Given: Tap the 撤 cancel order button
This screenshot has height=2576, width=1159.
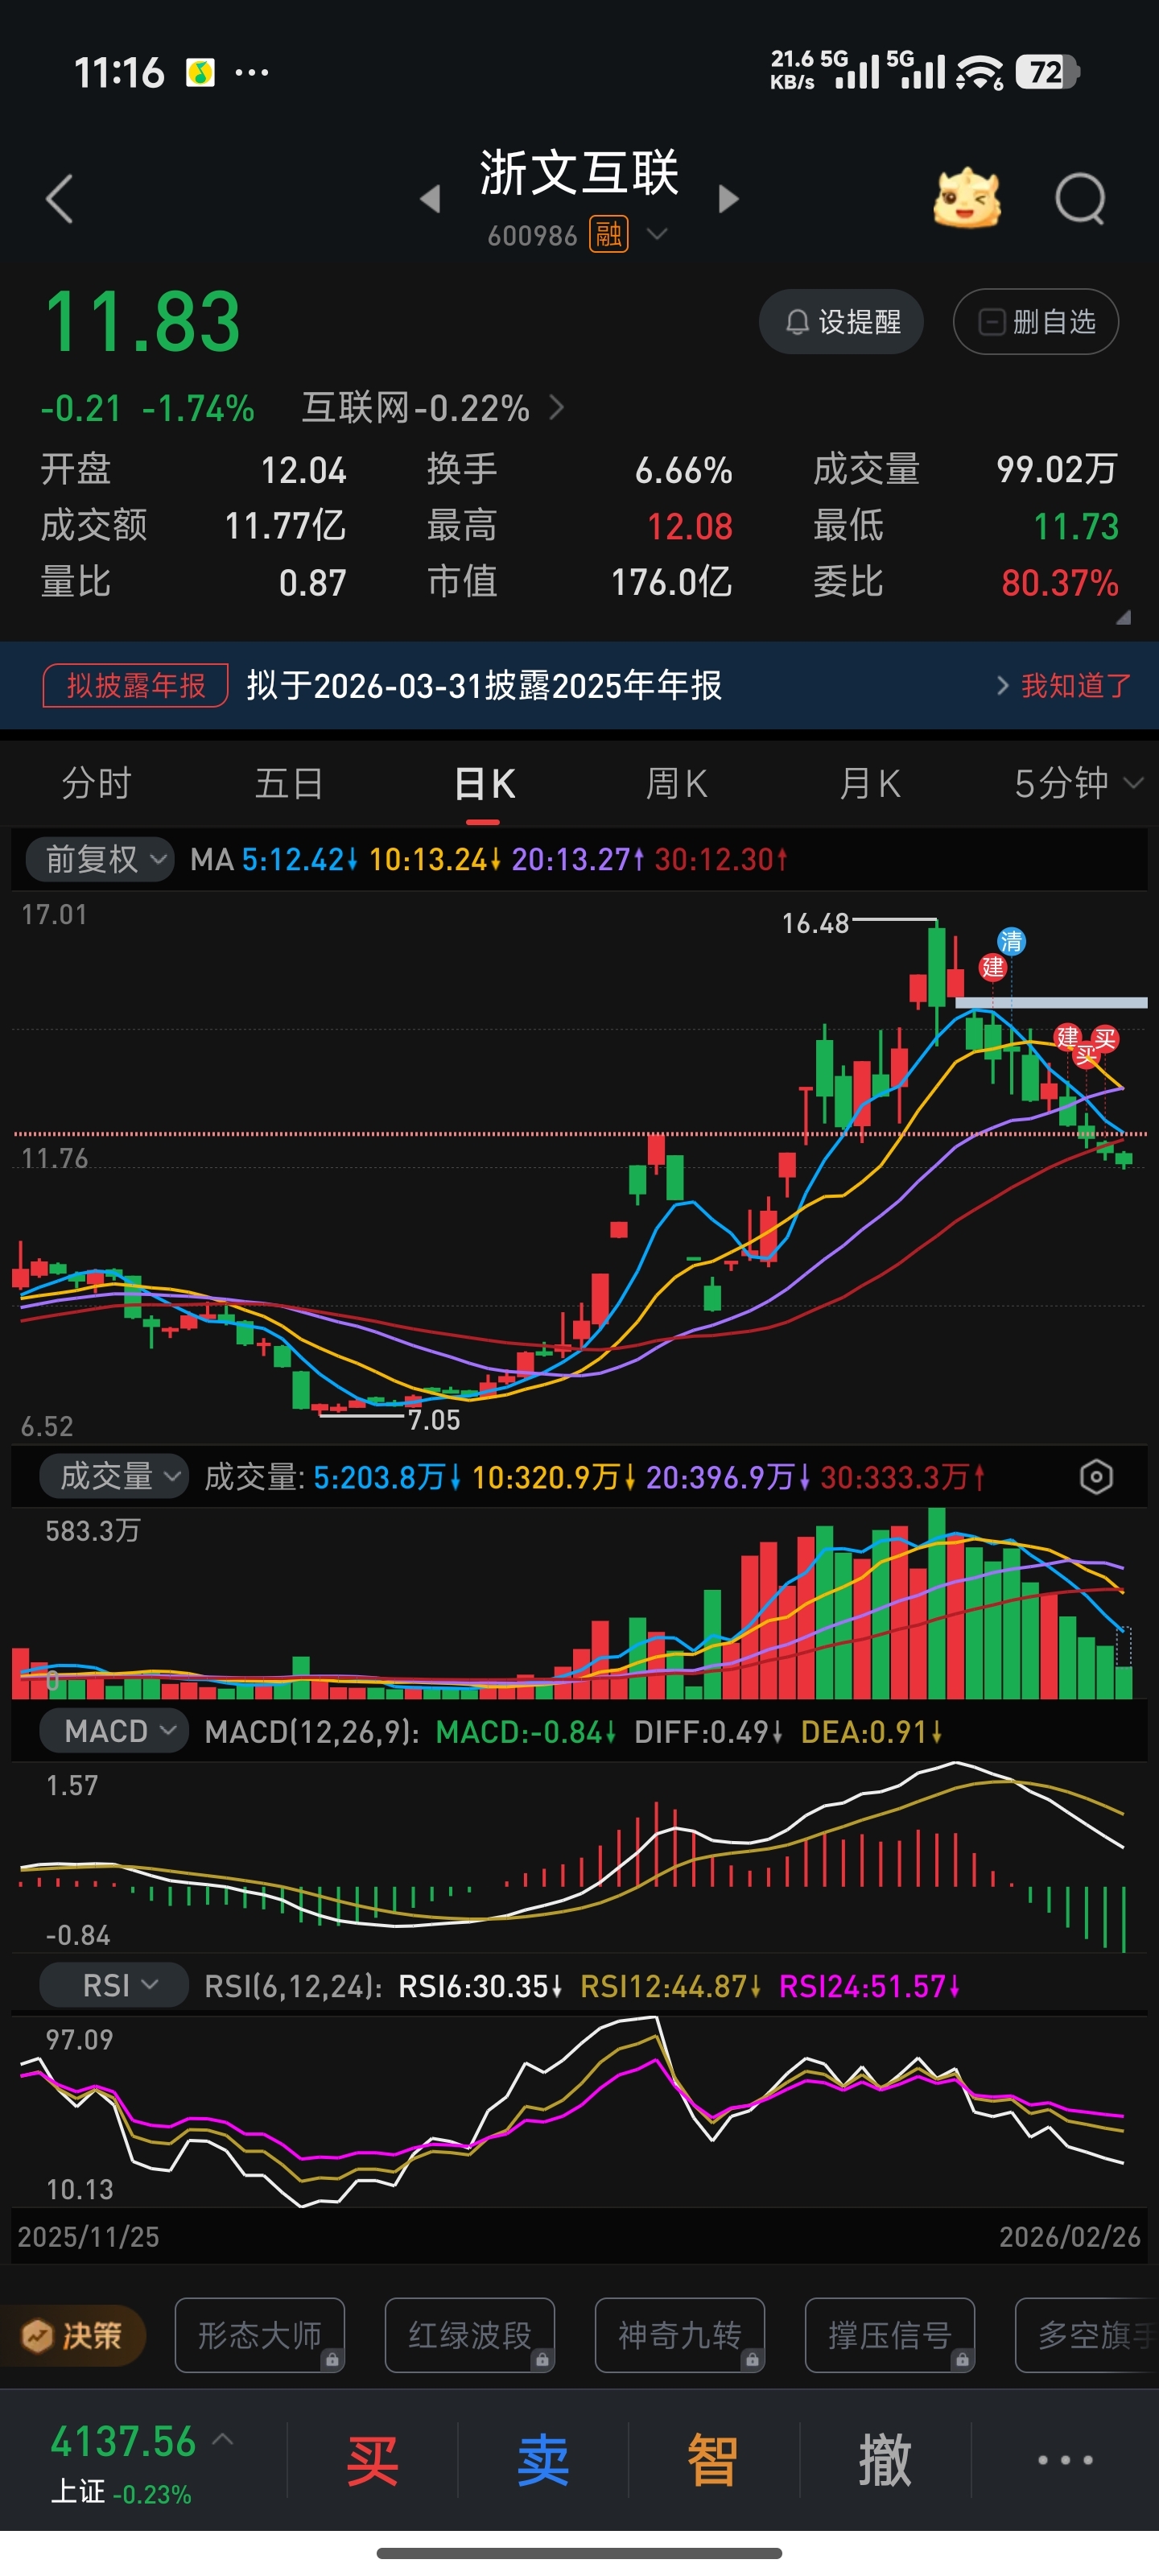Looking at the screenshot, I should [x=885, y=2460].
